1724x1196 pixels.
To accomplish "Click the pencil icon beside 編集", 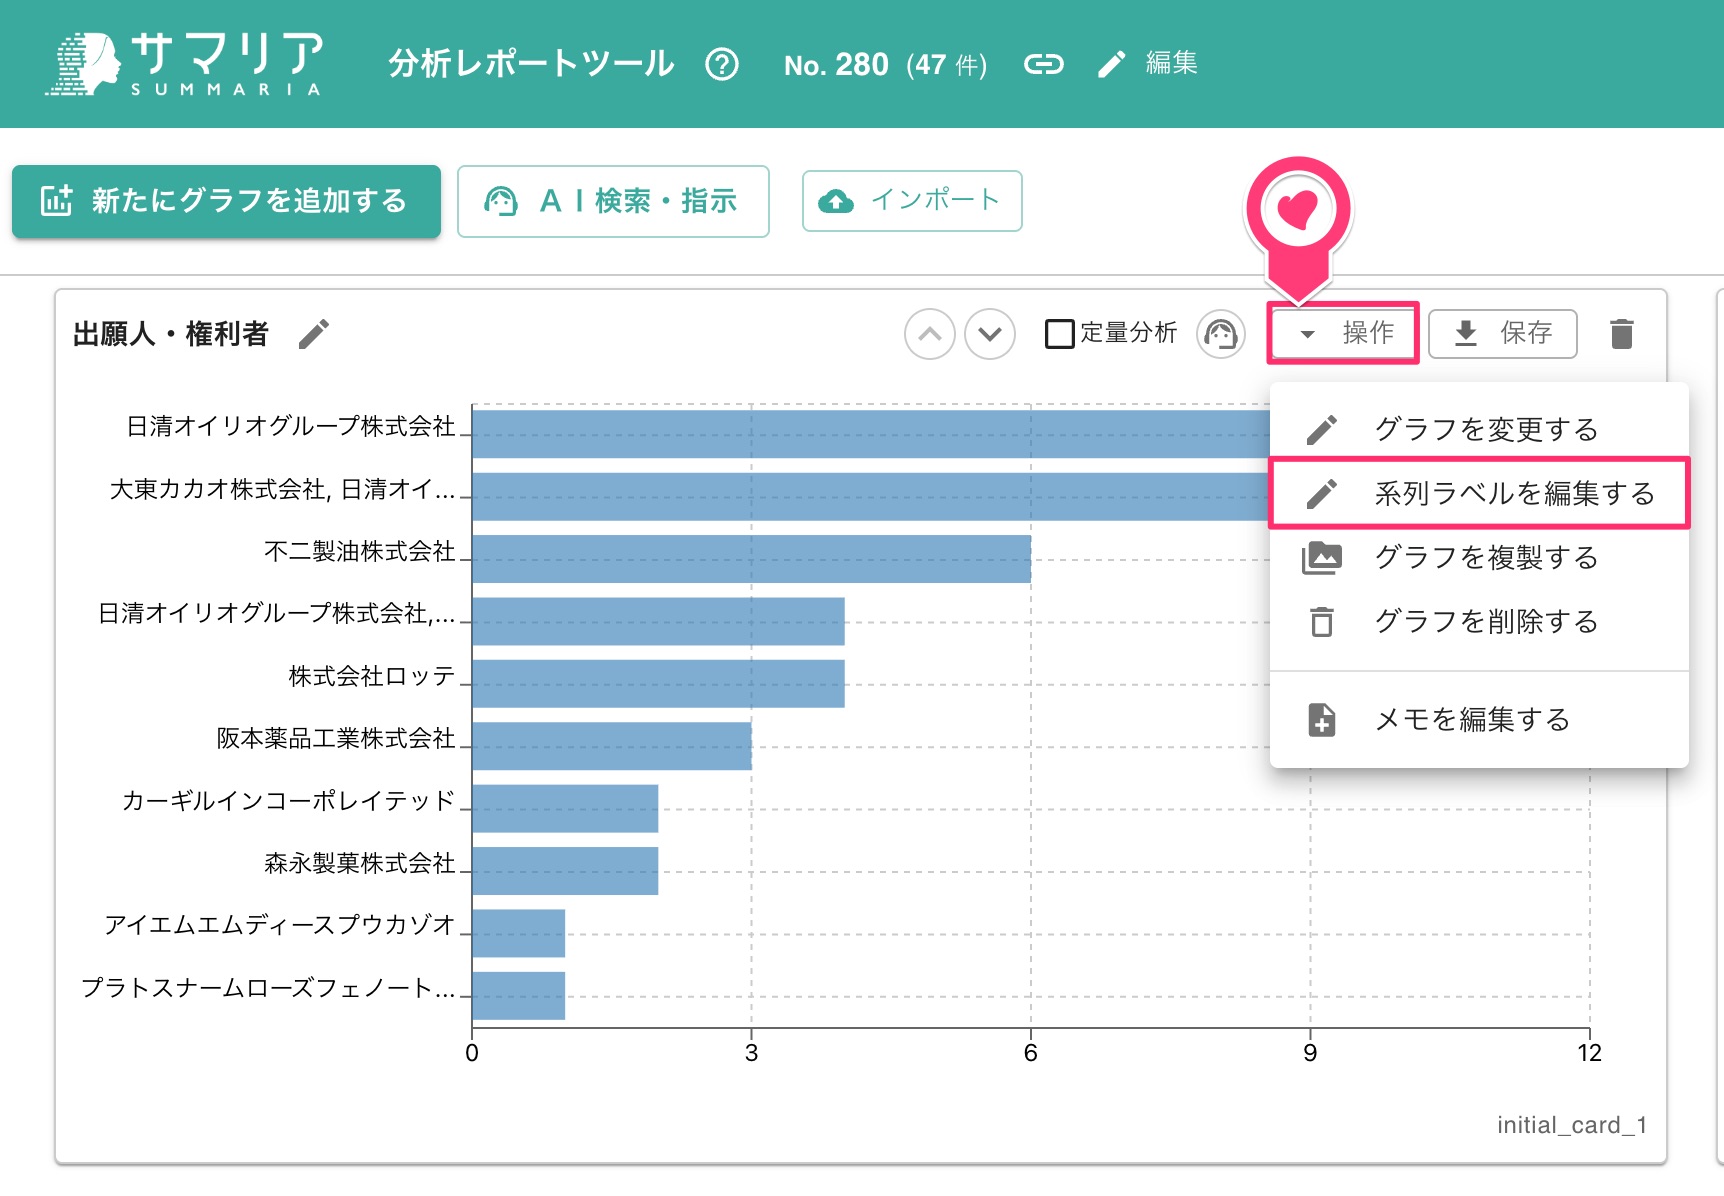I will tap(1111, 64).
